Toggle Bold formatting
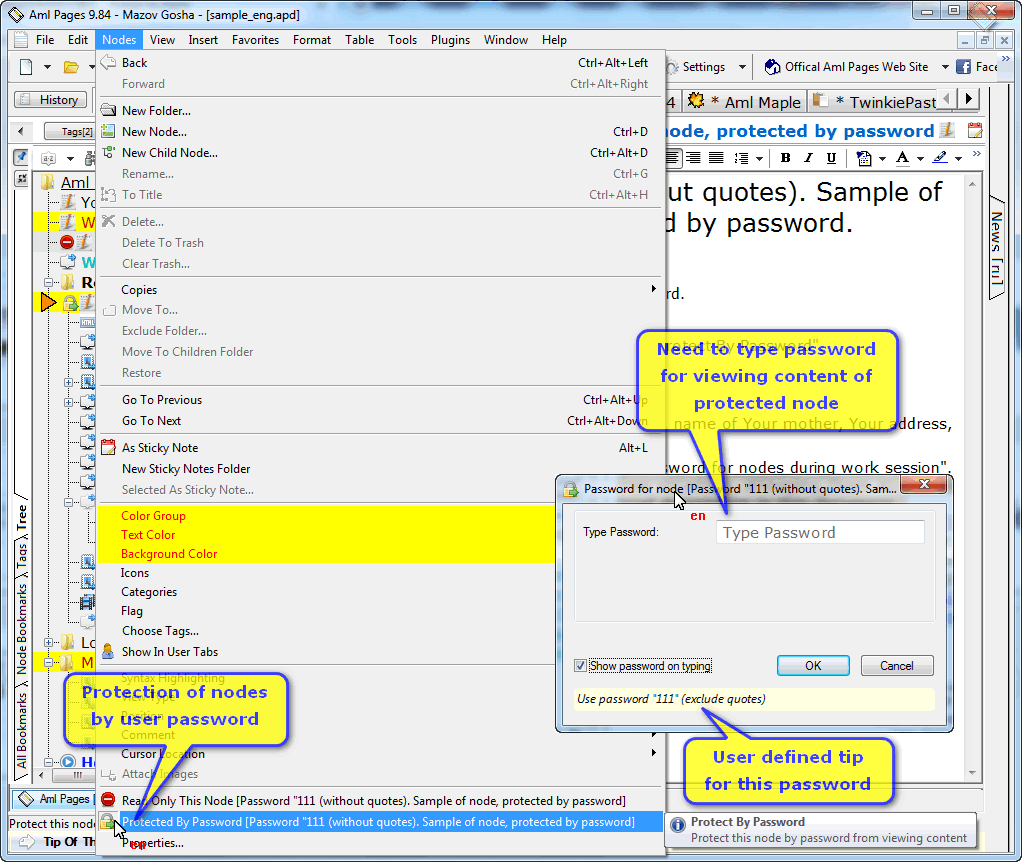Image resolution: width=1022 pixels, height=862 pixels. 785,158
